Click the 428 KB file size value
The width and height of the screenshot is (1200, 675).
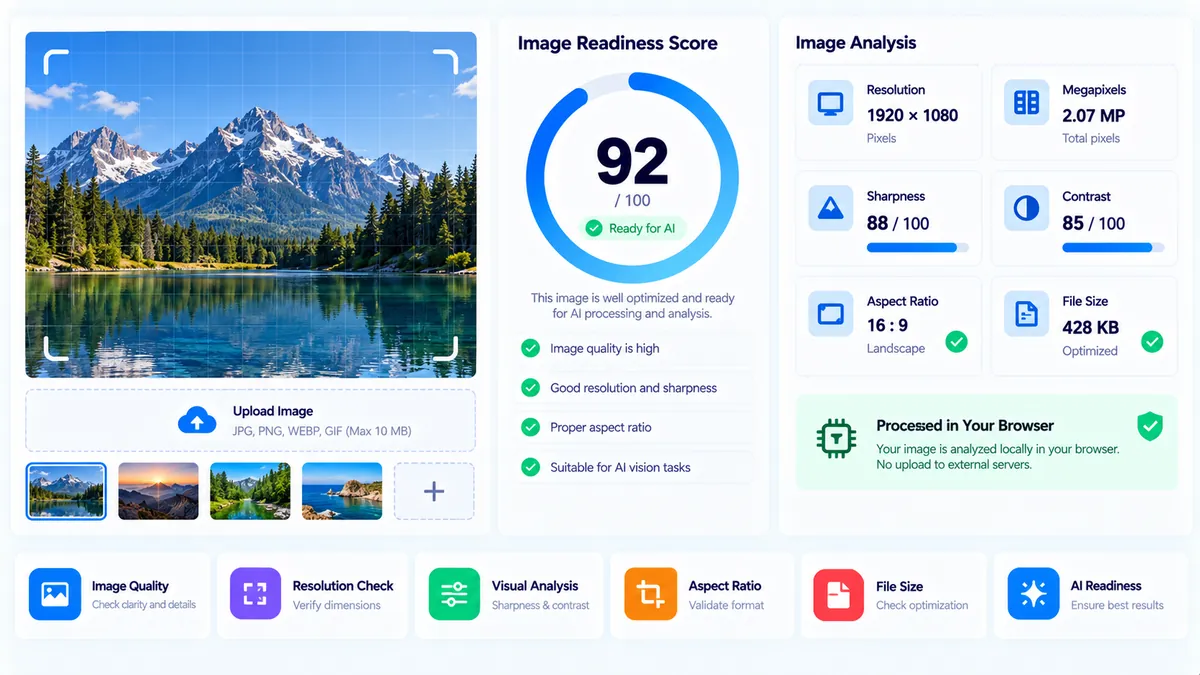click(x=1091, y=327)
